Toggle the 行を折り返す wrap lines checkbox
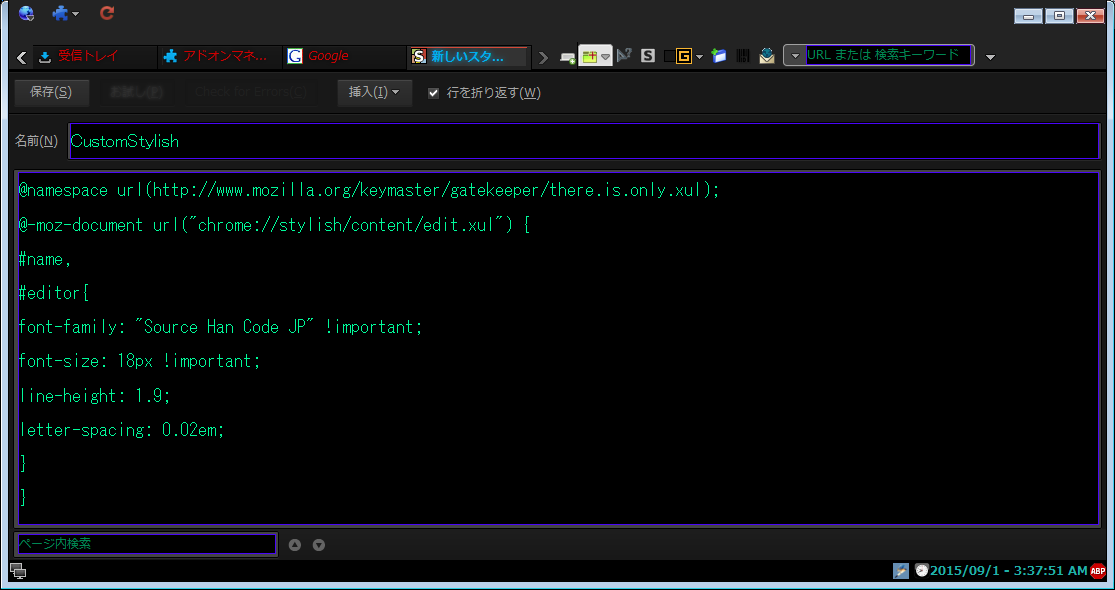This screenshot has width=1115, height=590. point(434,93)
